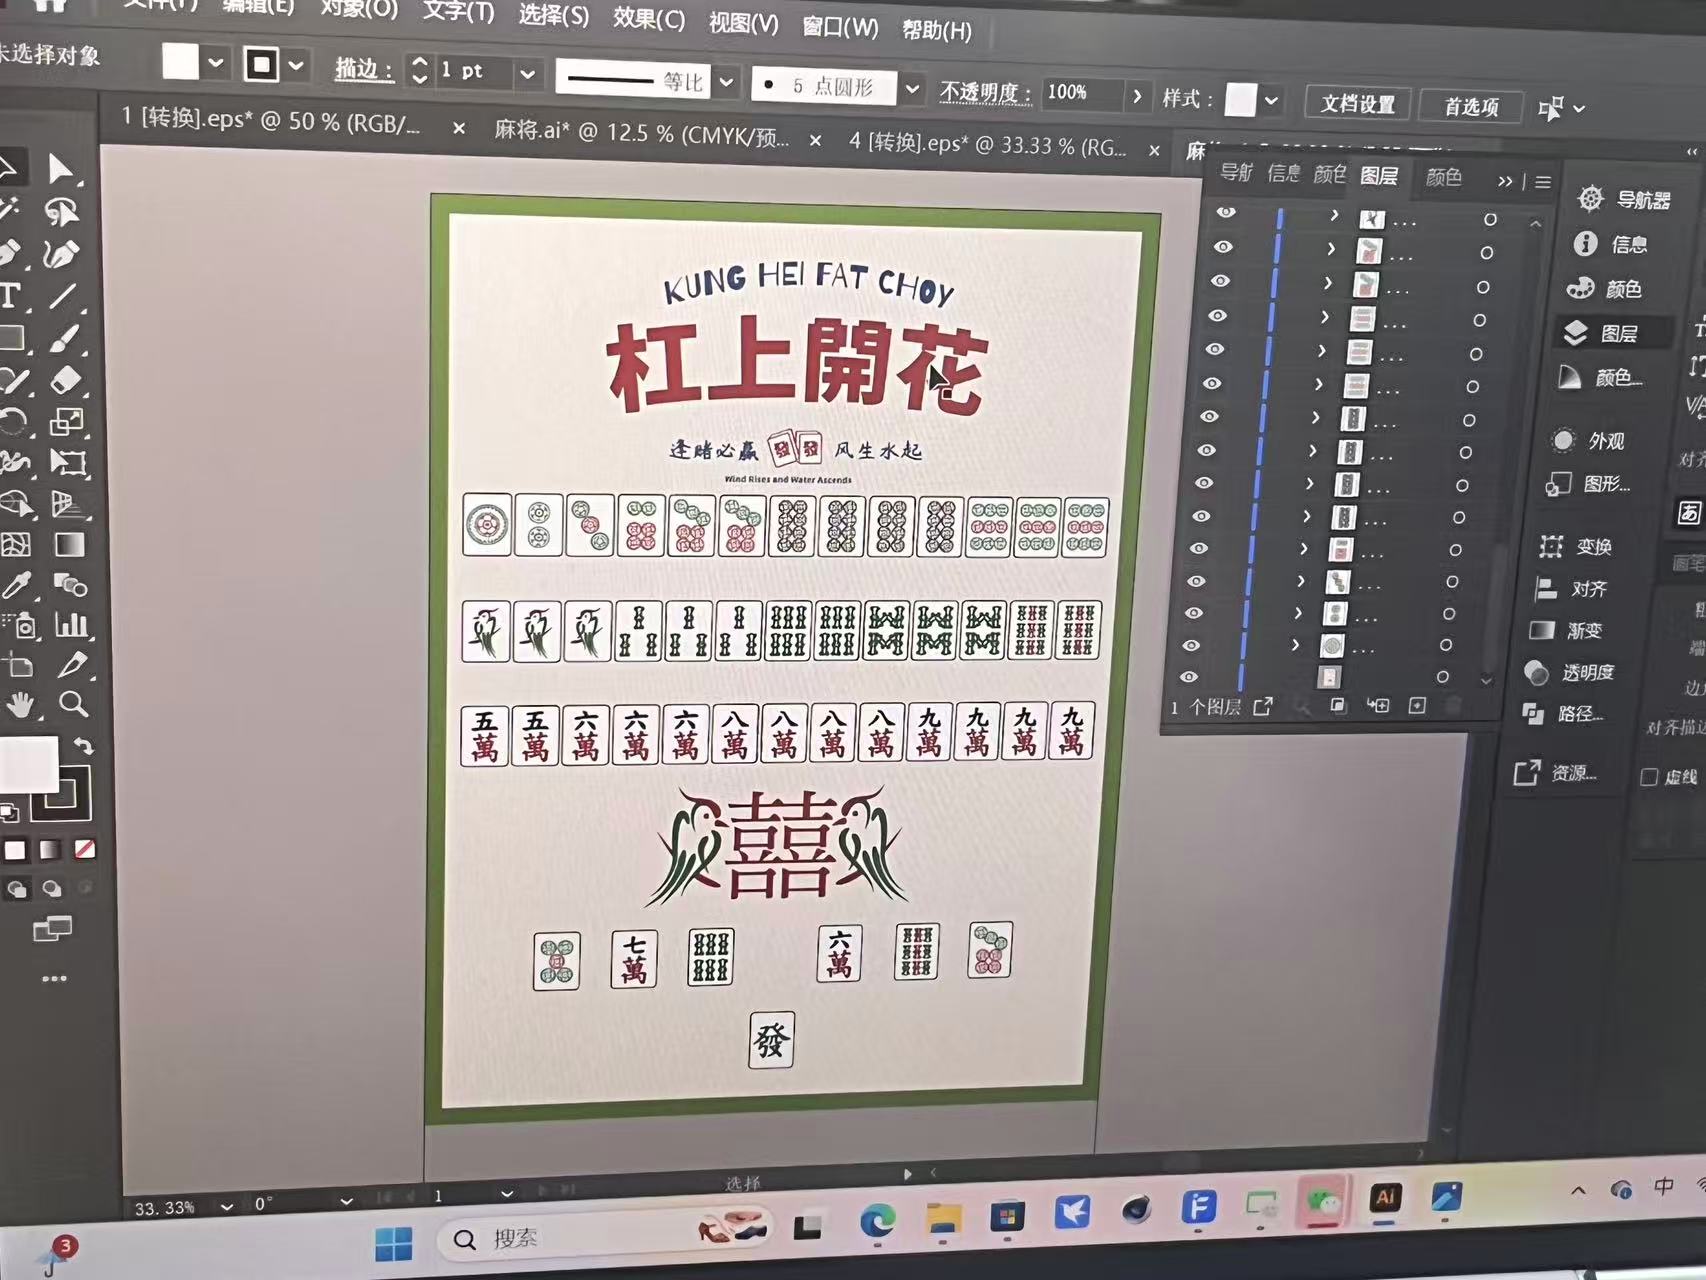Select the Hand tool
This screenshot has width=1706, height=1280.
pos(19,706)
